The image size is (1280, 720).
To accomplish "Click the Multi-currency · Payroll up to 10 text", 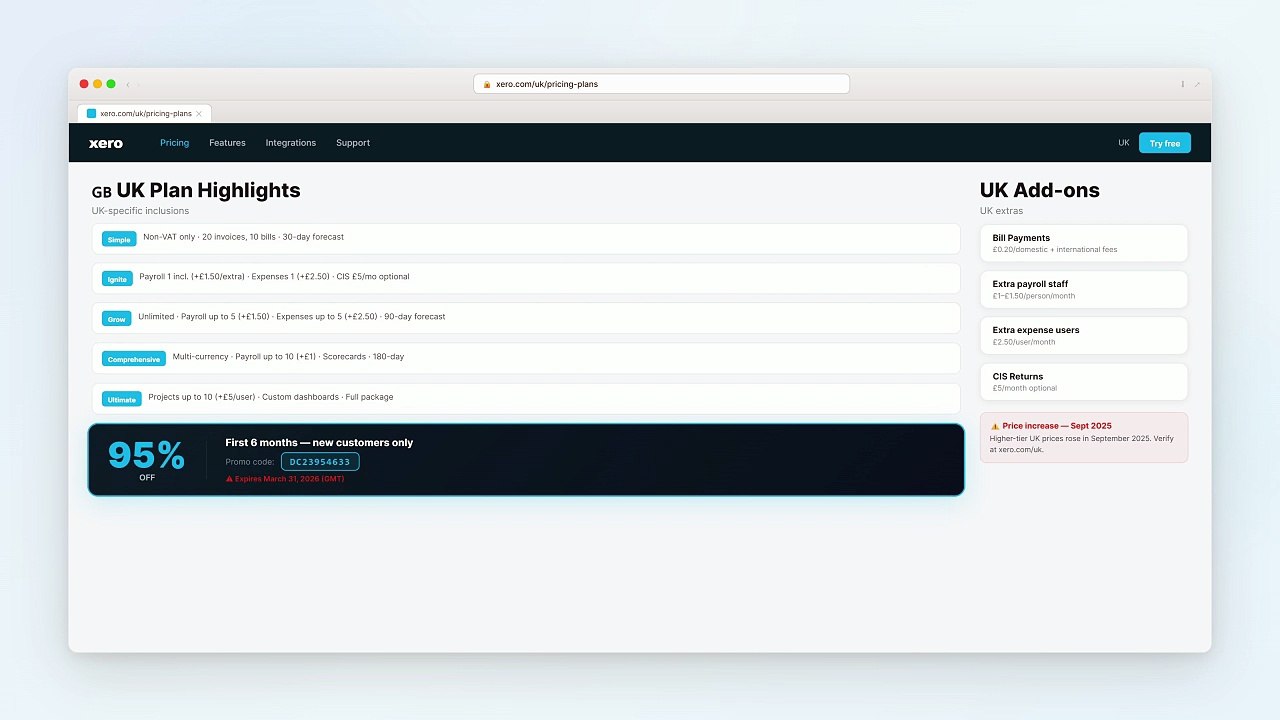I will click(288, 357).
